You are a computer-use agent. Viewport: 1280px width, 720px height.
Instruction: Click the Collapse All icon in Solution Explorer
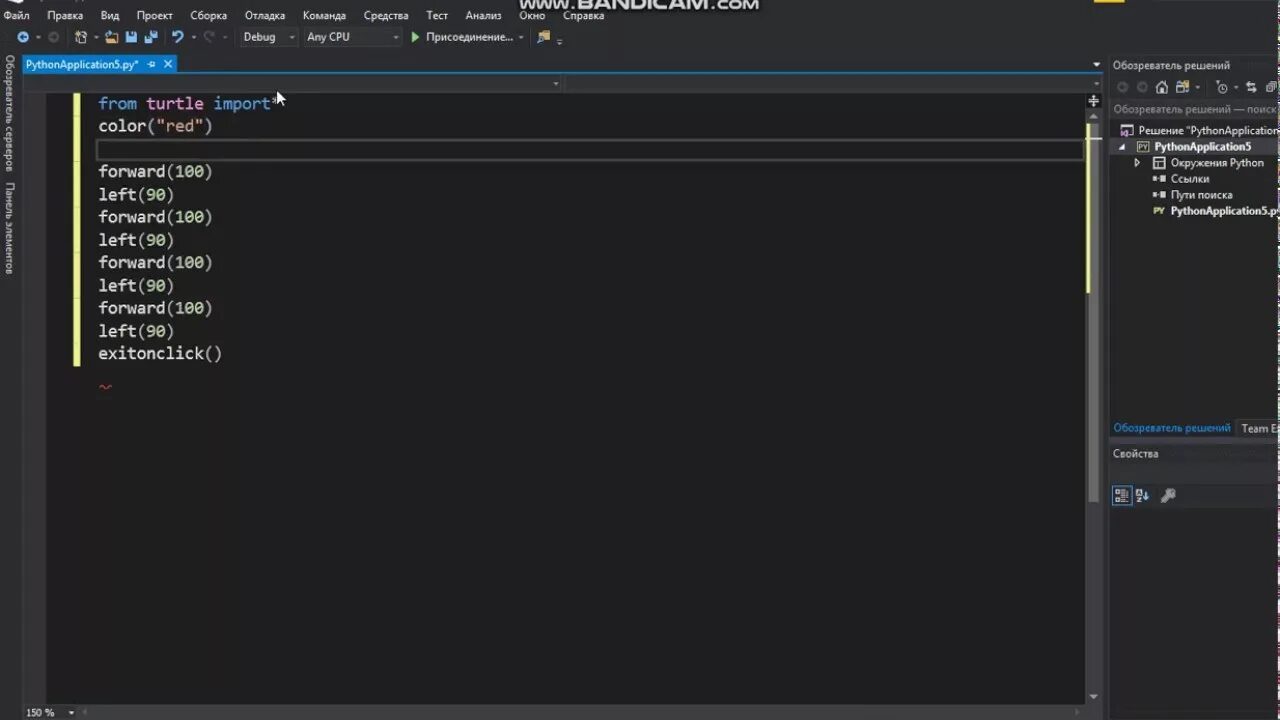[x=1270, y=87]
